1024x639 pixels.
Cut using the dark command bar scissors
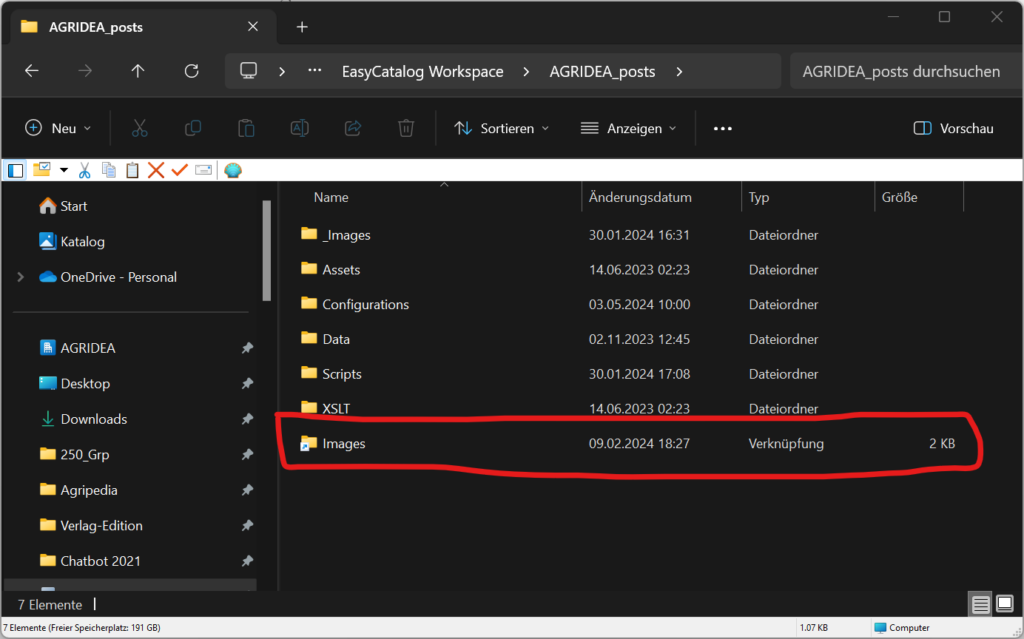pos(139,128)
